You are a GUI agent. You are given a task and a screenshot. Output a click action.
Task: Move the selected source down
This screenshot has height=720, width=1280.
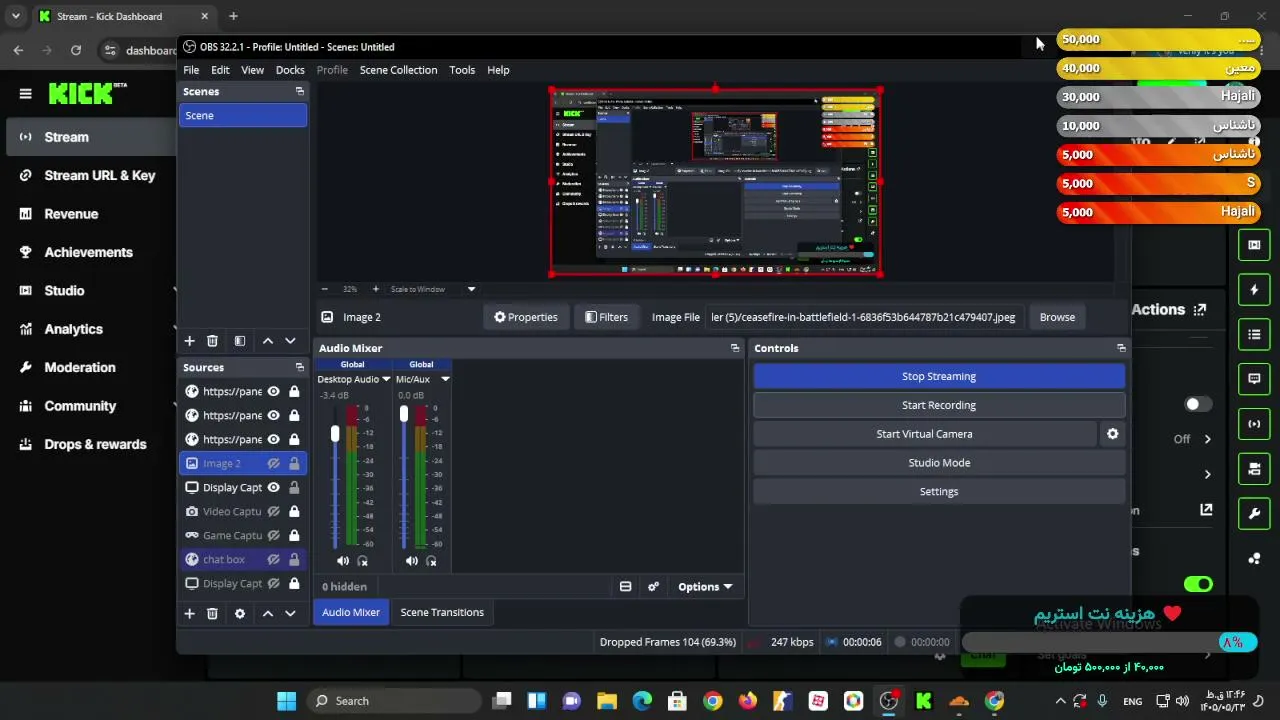pos(290,613)
